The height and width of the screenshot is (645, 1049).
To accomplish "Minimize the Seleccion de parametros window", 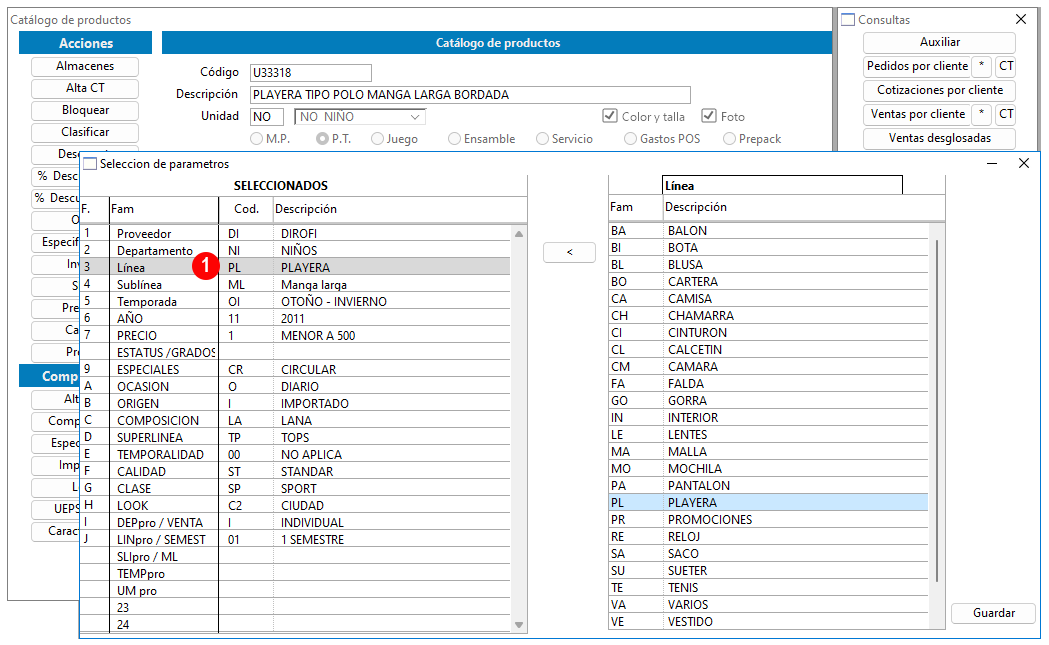I will click(x=992, y=163).
